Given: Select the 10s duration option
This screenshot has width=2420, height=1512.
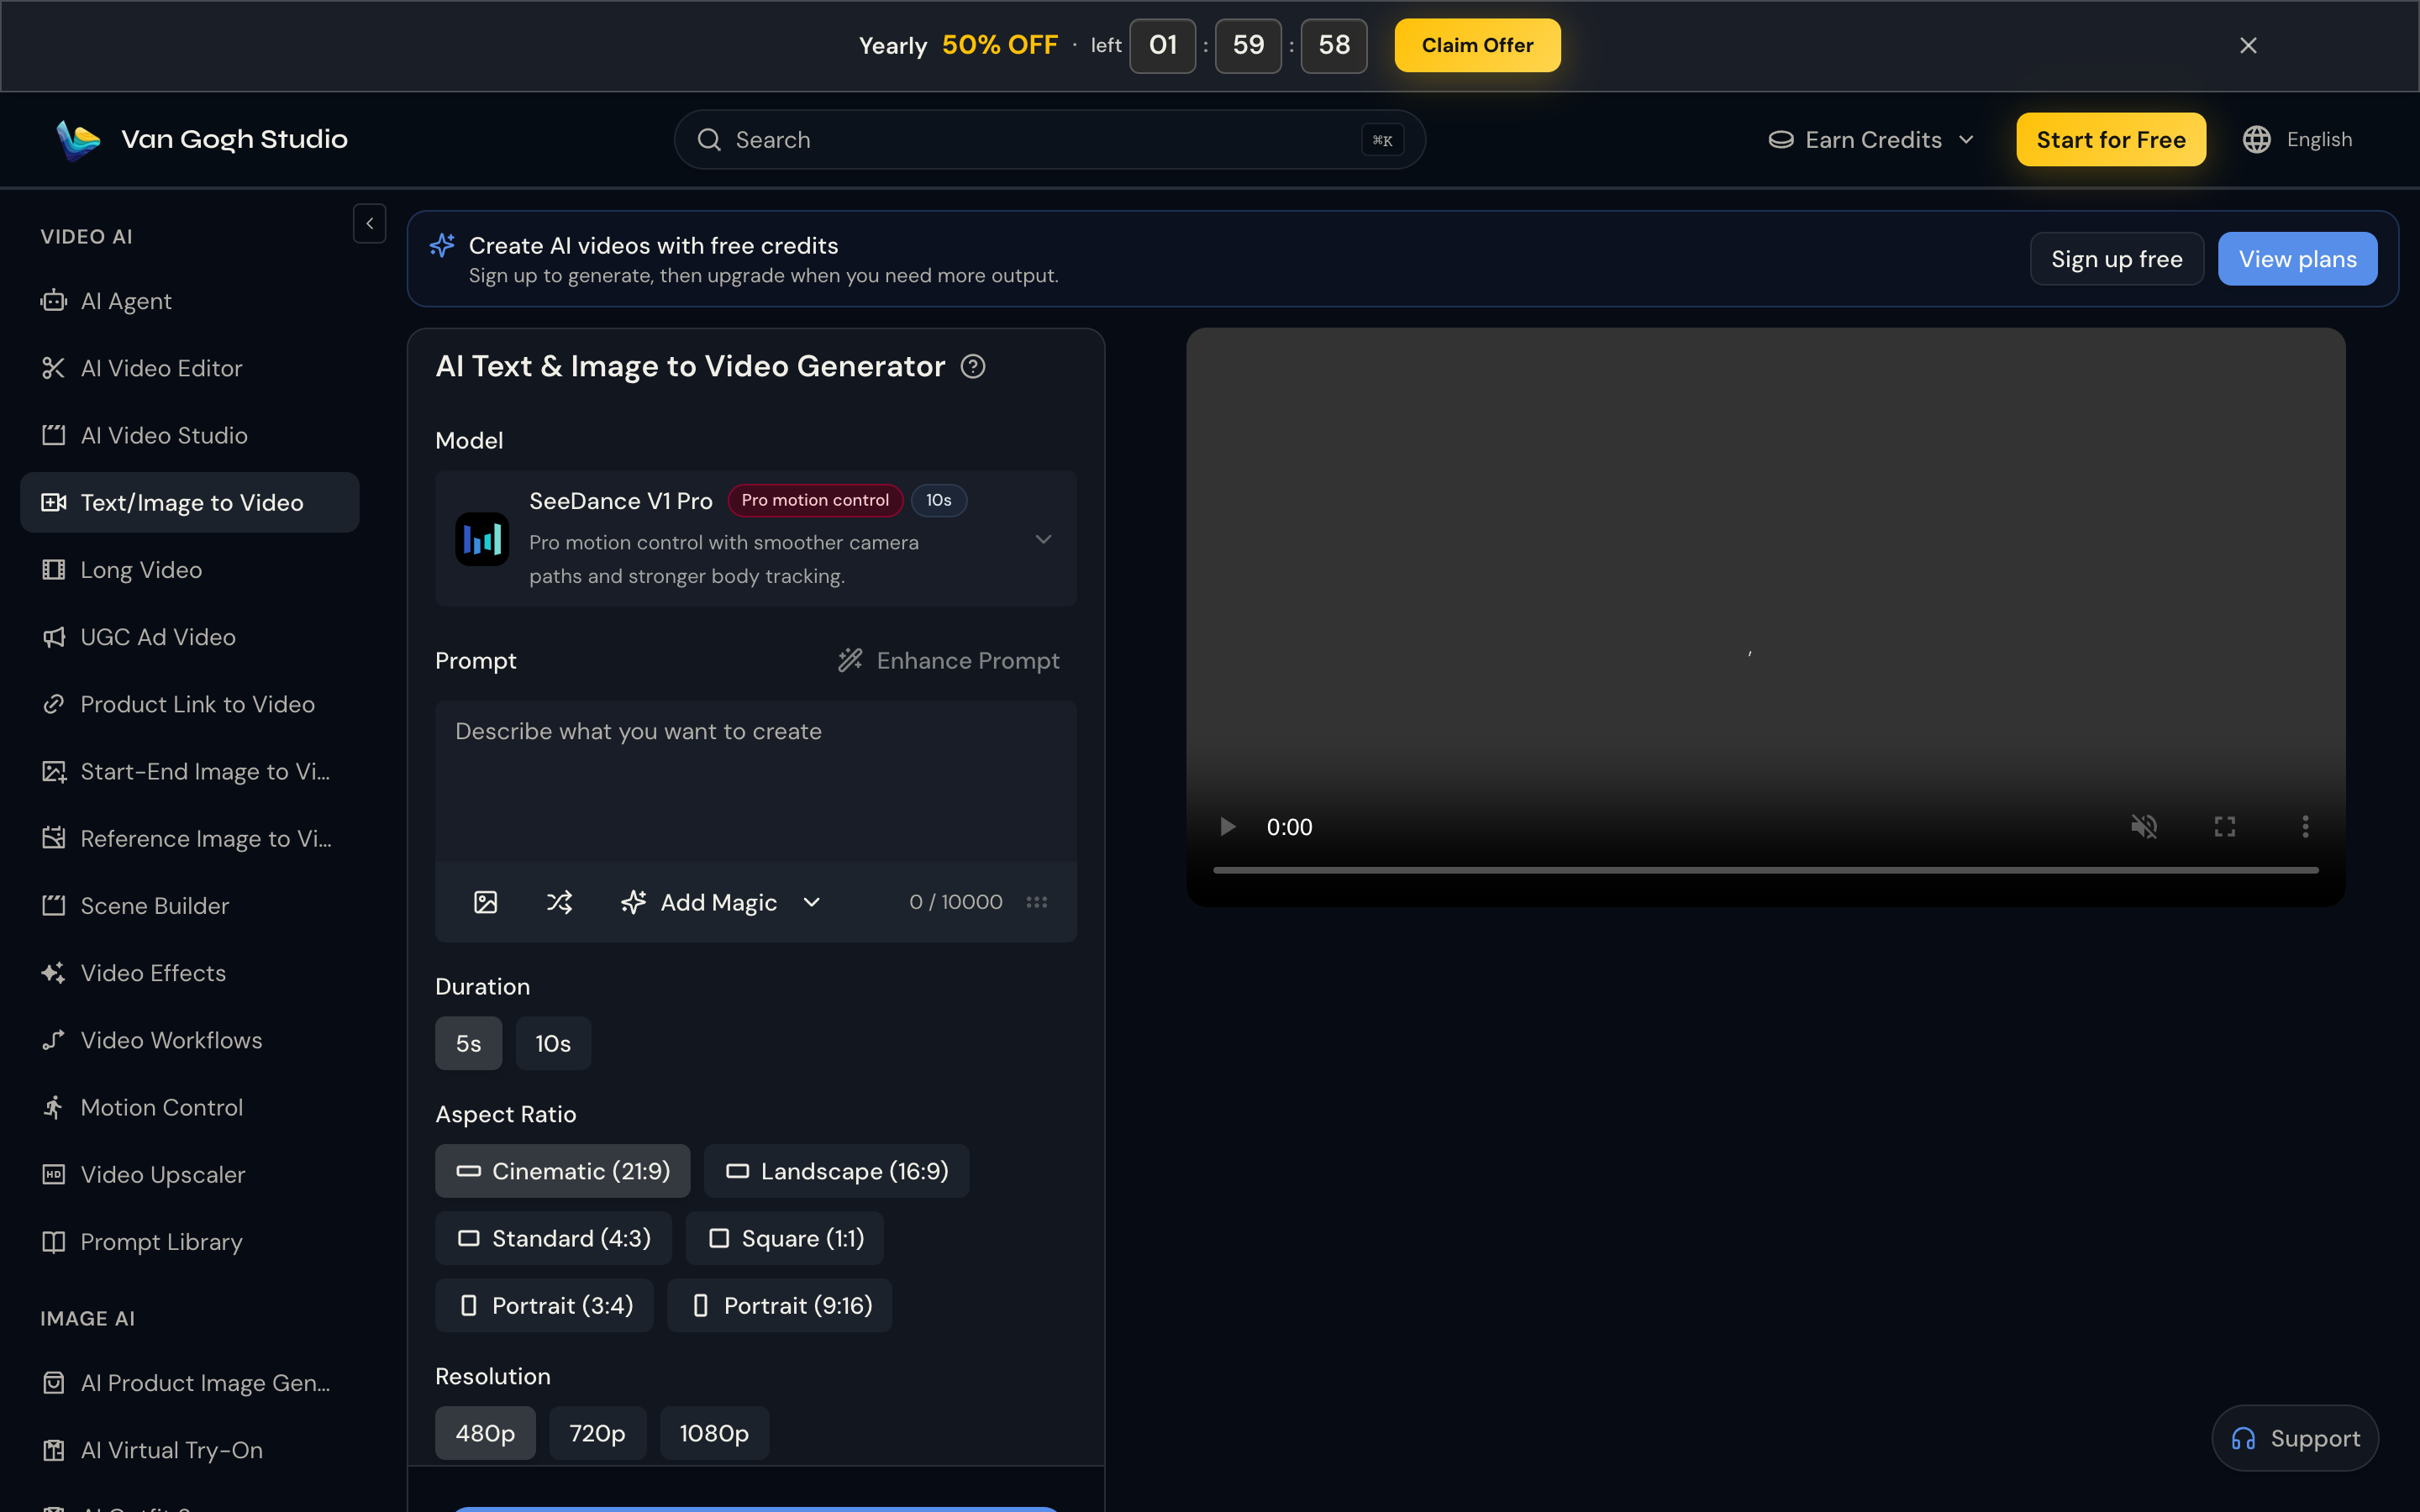Looking at the screenshot, I should tap(553, 1043).
